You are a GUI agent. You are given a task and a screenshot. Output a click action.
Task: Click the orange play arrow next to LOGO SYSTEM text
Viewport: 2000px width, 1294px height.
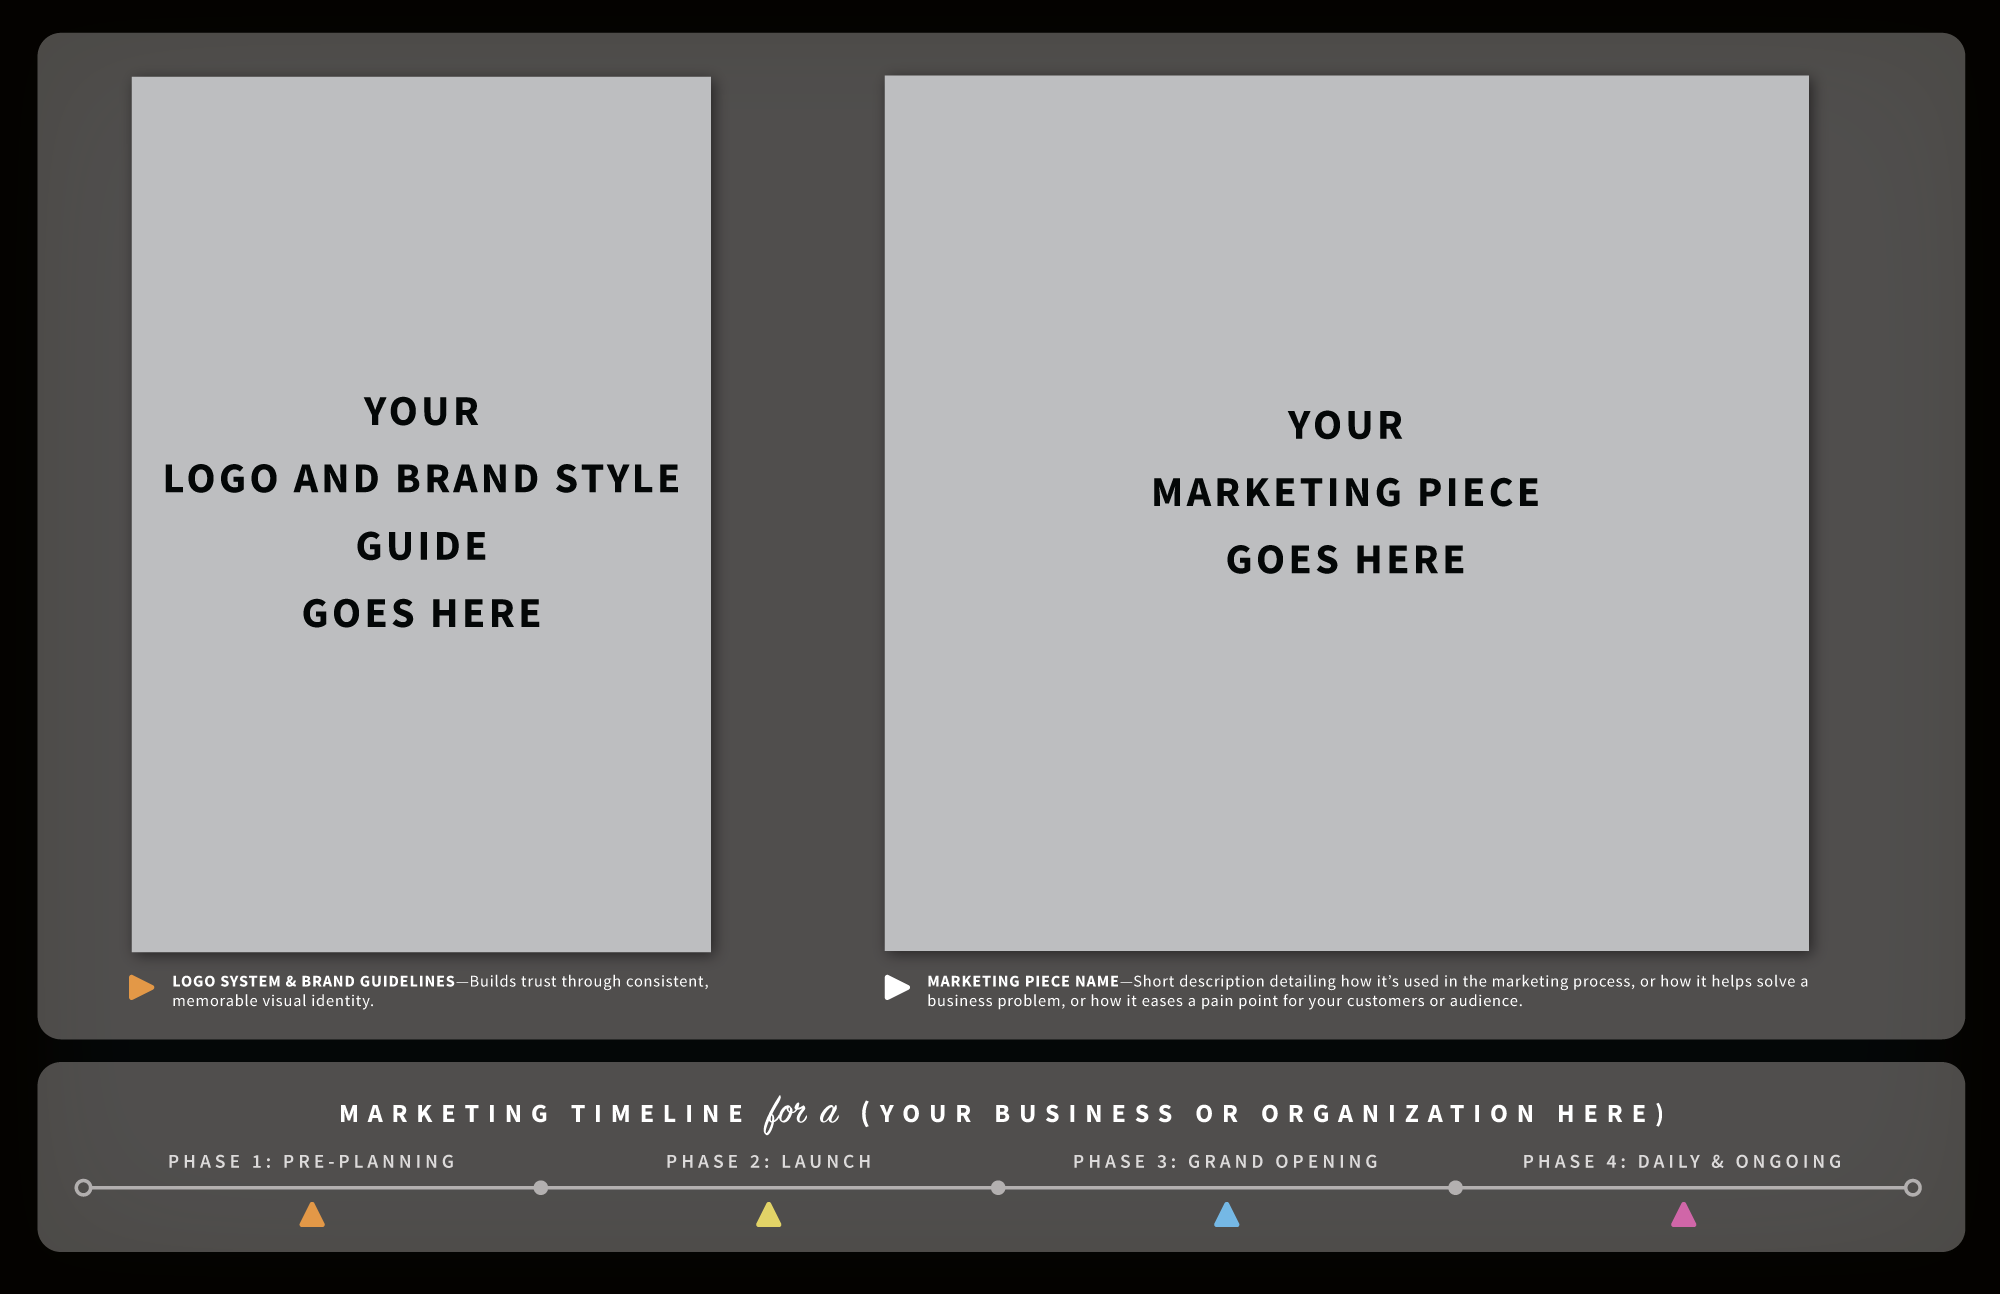pyautogui.click(x=140, y=986)
